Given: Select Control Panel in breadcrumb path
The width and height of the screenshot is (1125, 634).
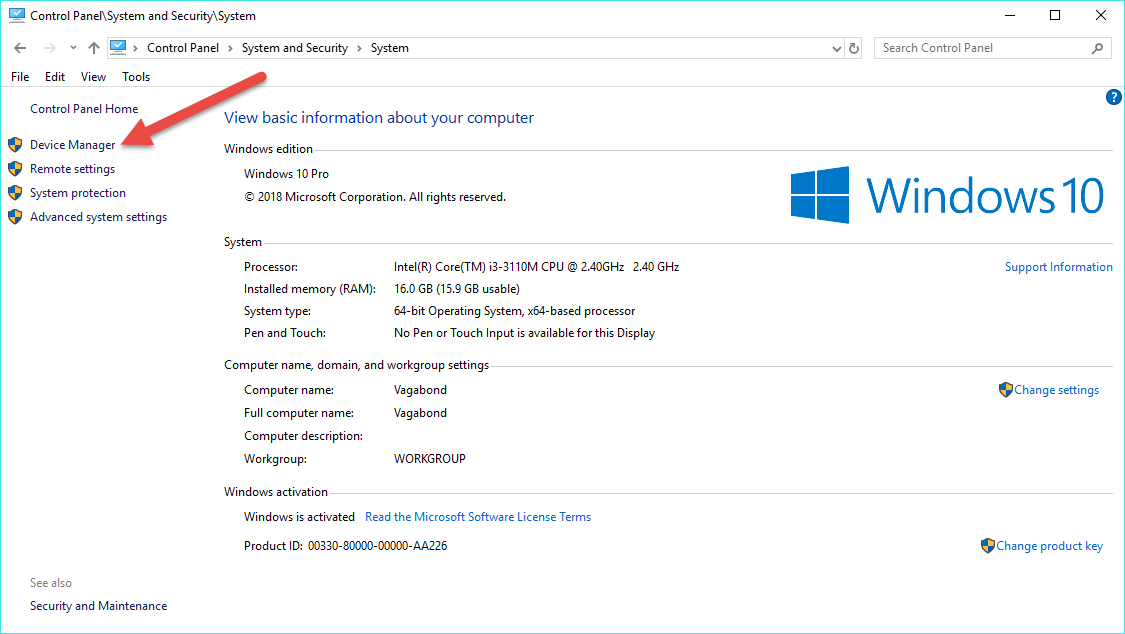Looking at the screenshot, I should pyautogui.click(x=183, y=48).
